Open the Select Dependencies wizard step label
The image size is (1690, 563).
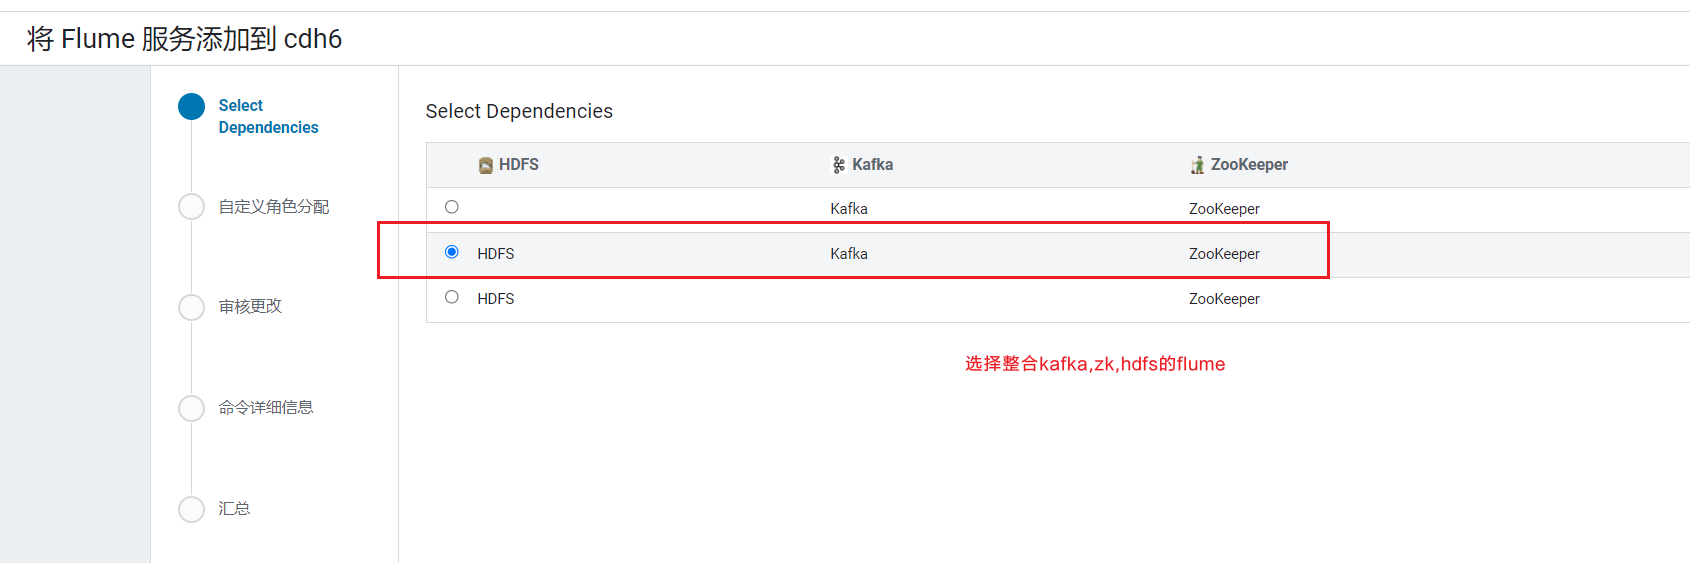(x=268, y=116)
